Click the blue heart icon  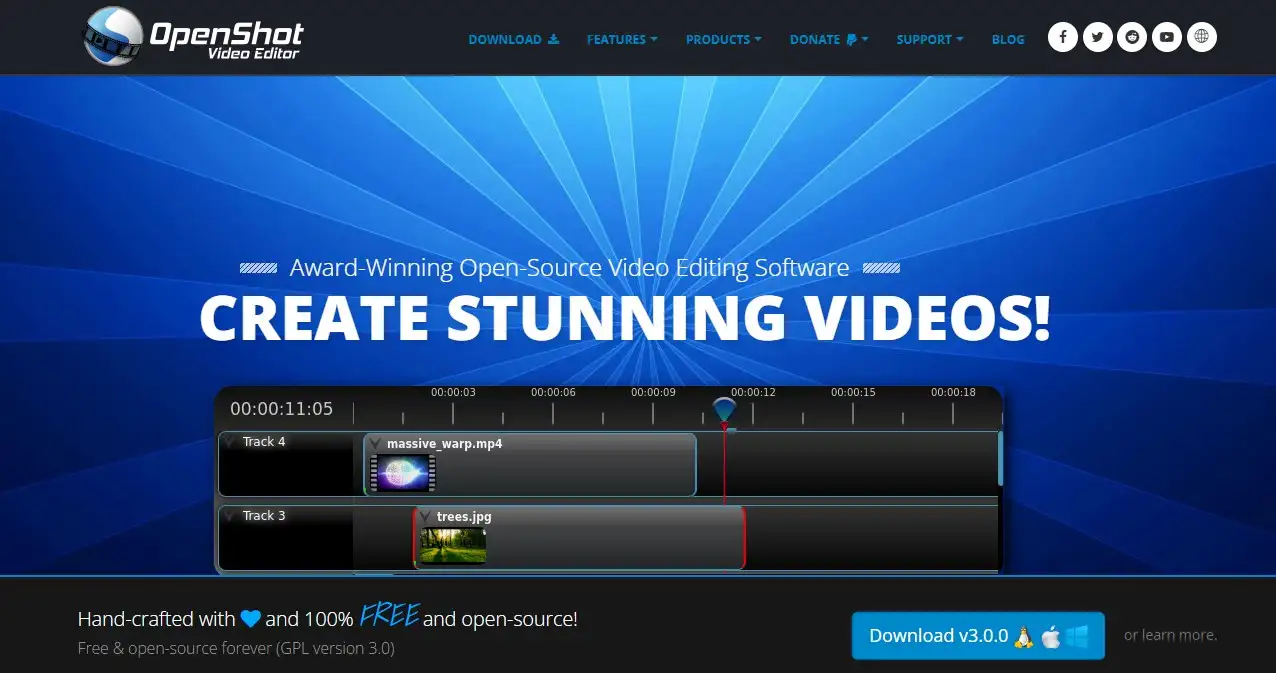point(250,619)
